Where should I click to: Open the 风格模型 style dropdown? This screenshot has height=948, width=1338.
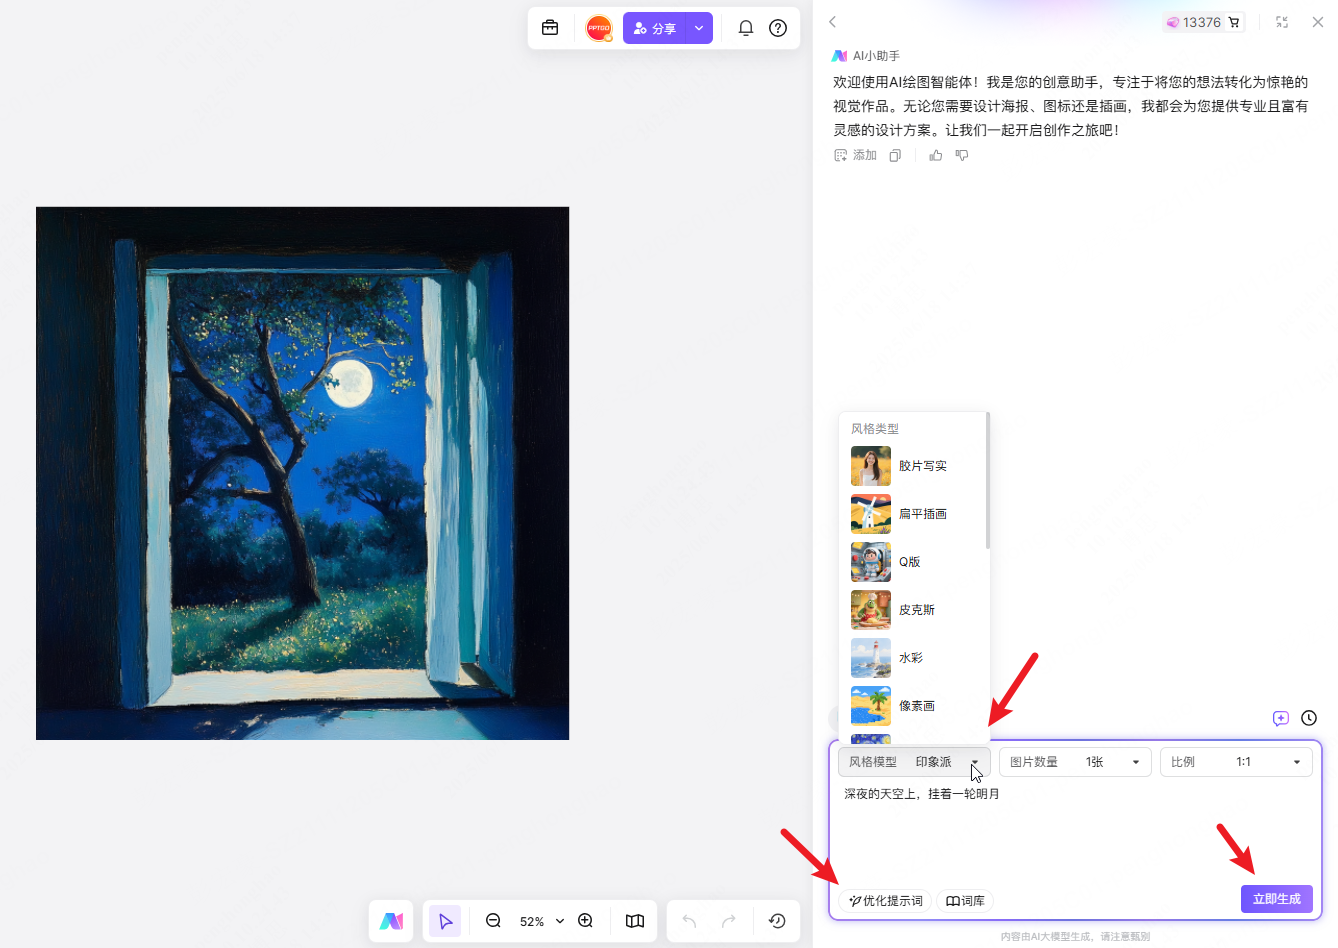coord(914,762)
